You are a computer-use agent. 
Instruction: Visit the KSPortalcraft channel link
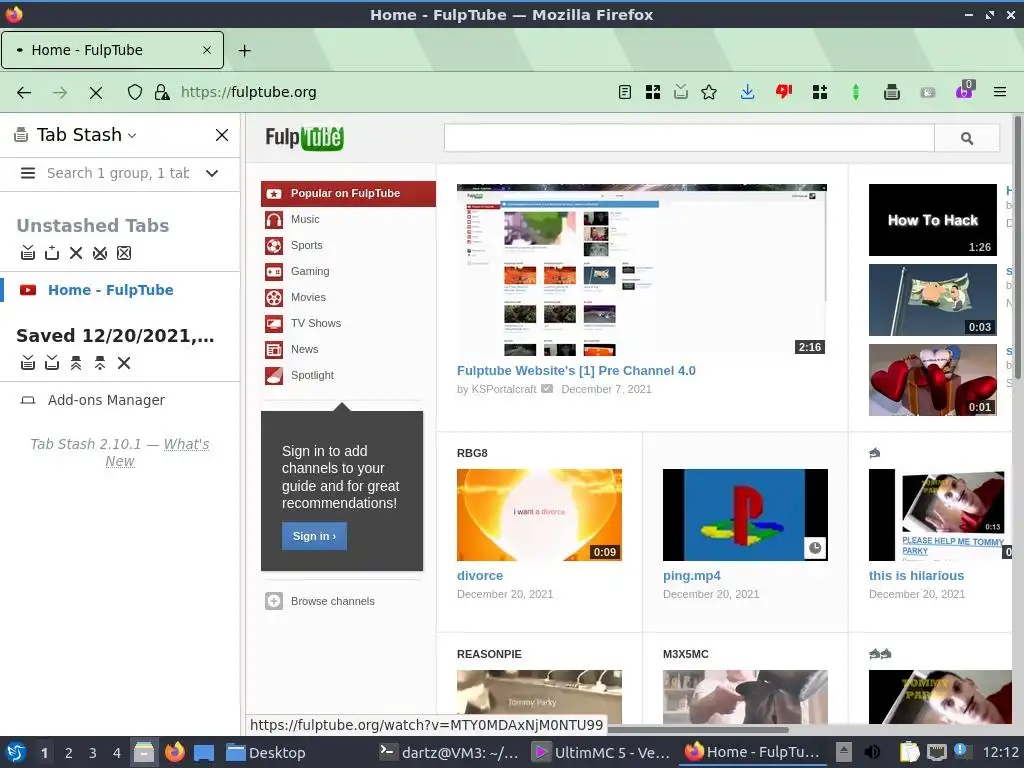coord(504,389)
